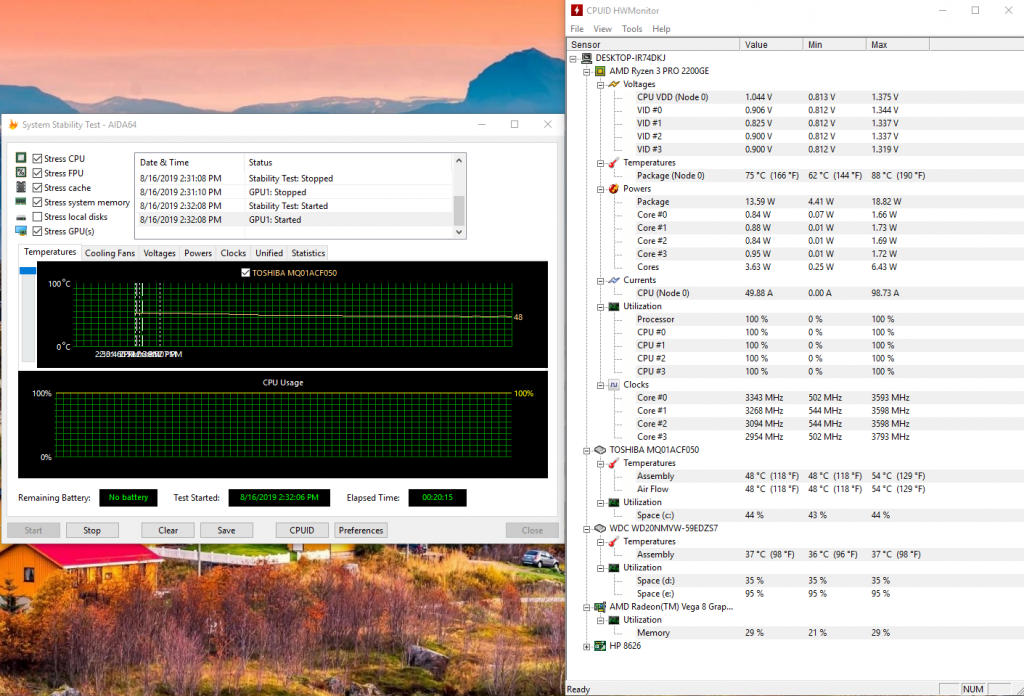Collapse the TOSHIBA MQ01ACF050 node
1024x696 pixels.
(x=586, y=451)
